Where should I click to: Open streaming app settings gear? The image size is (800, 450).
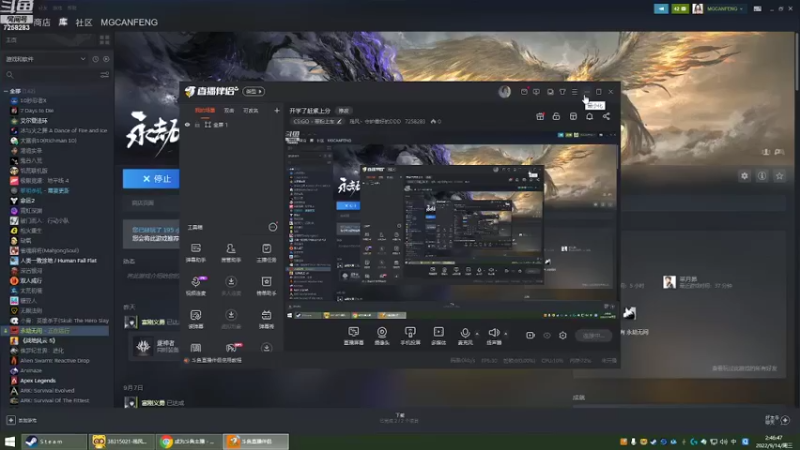click(563, 335)
